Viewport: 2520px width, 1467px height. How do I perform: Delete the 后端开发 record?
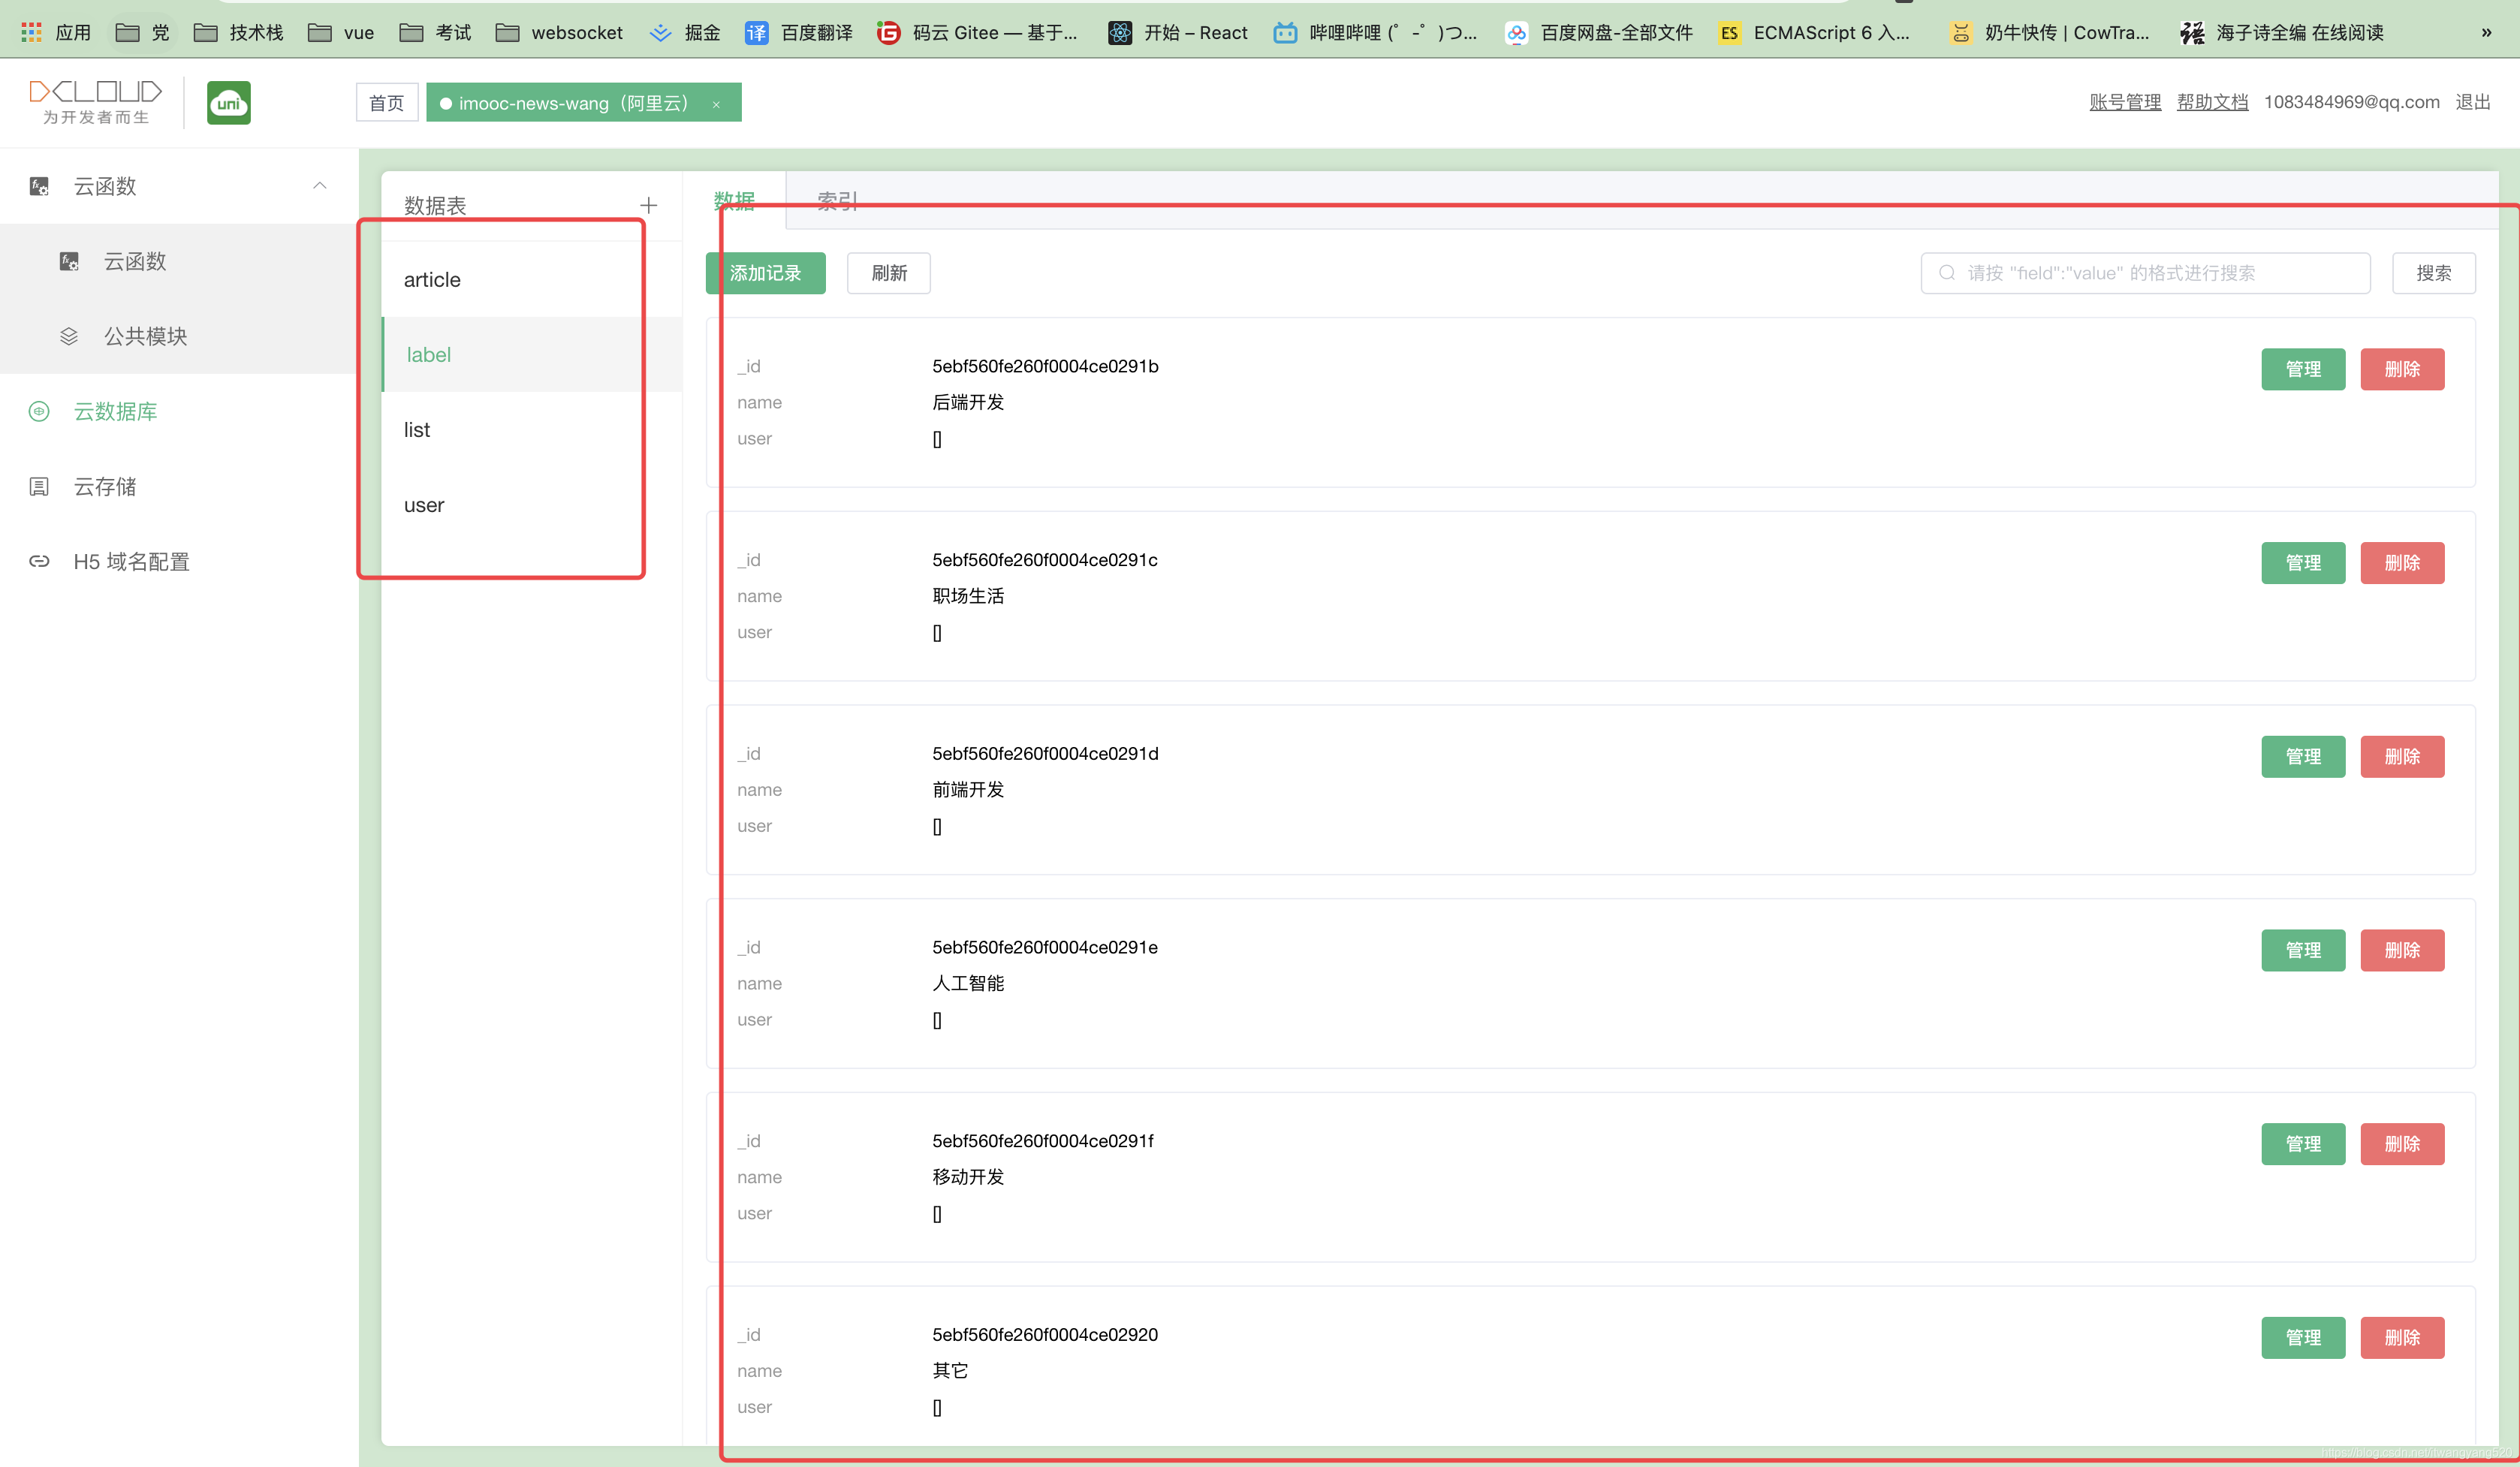[x=2403, y=369]
